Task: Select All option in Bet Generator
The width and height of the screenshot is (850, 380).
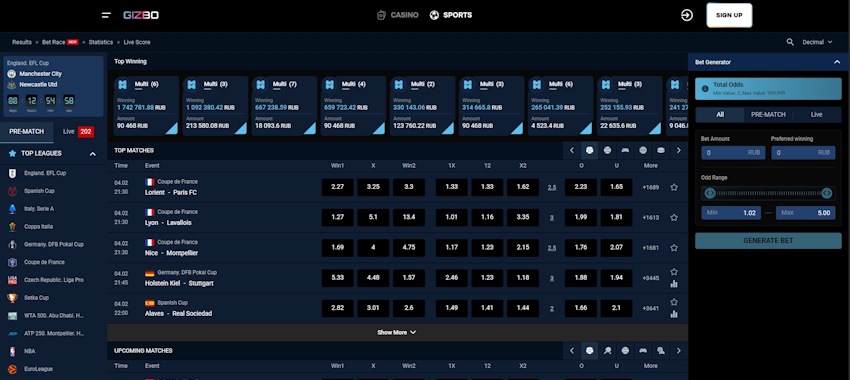Action: 720,114
